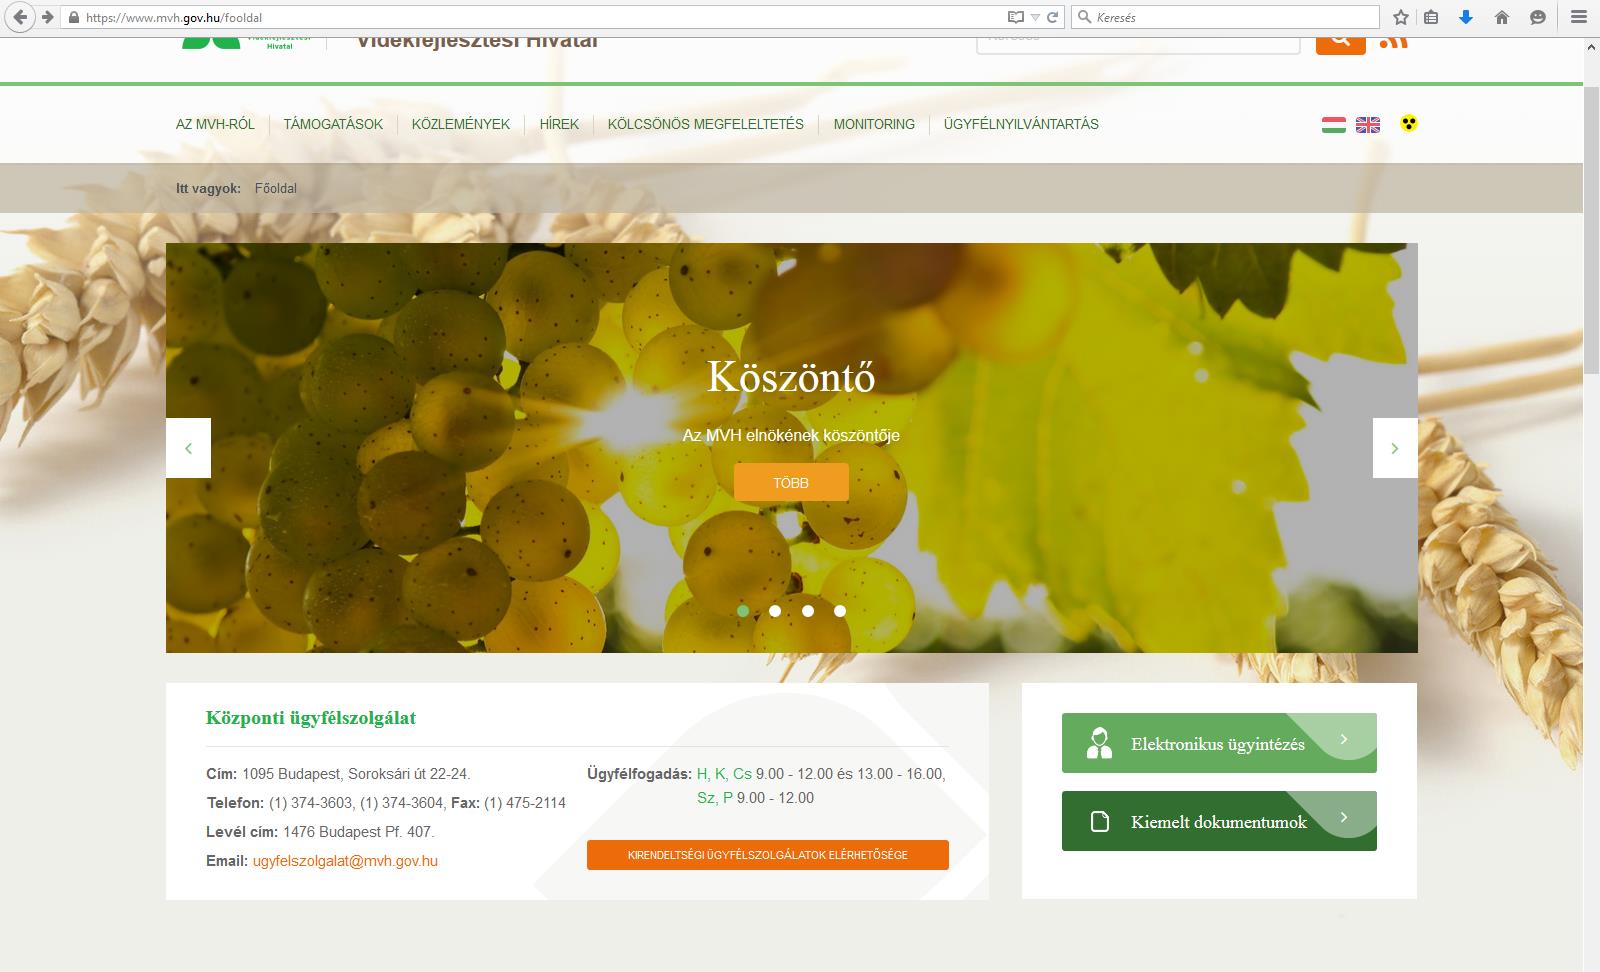Select the first green slider dot
This screenshot has width=1600, height=972.
click(743, 611)
